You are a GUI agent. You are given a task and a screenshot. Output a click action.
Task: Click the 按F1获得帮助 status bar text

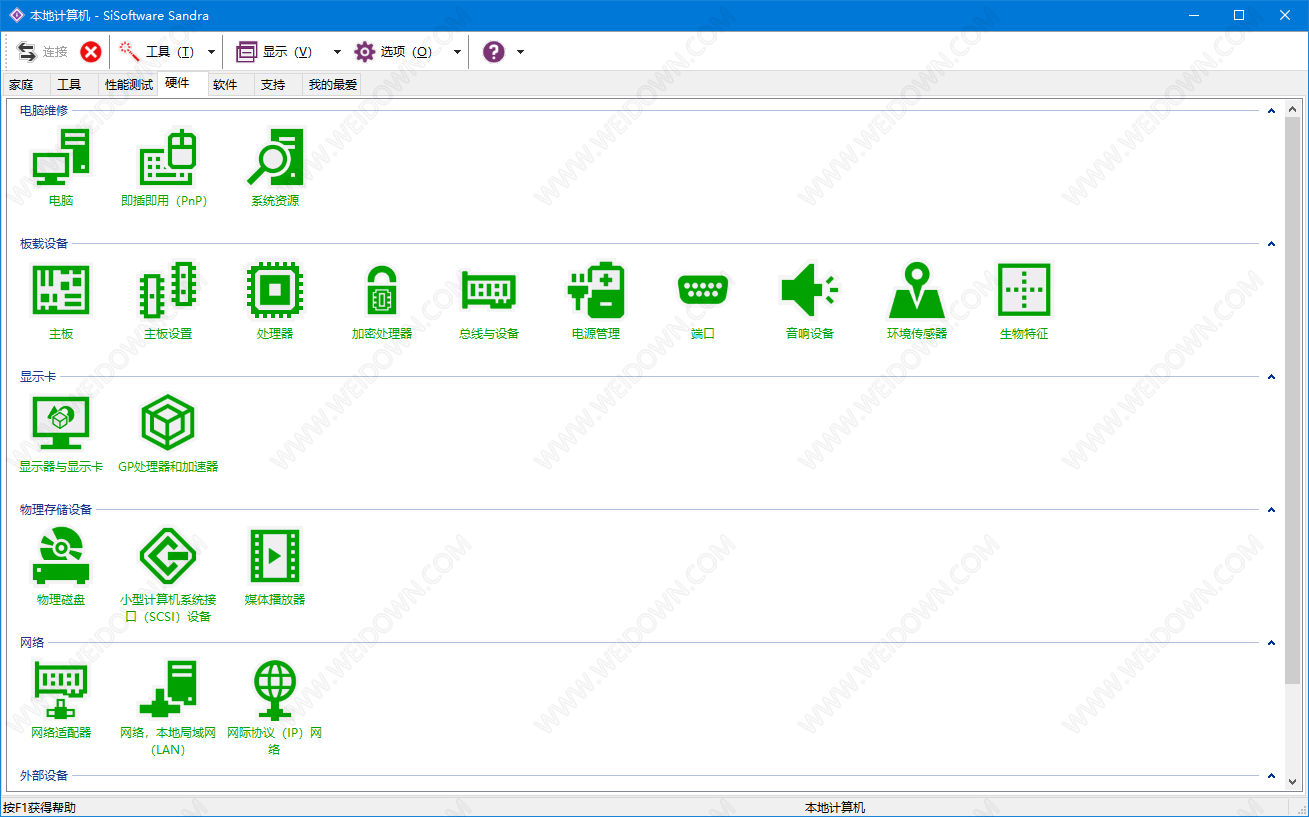pos(39,807)
